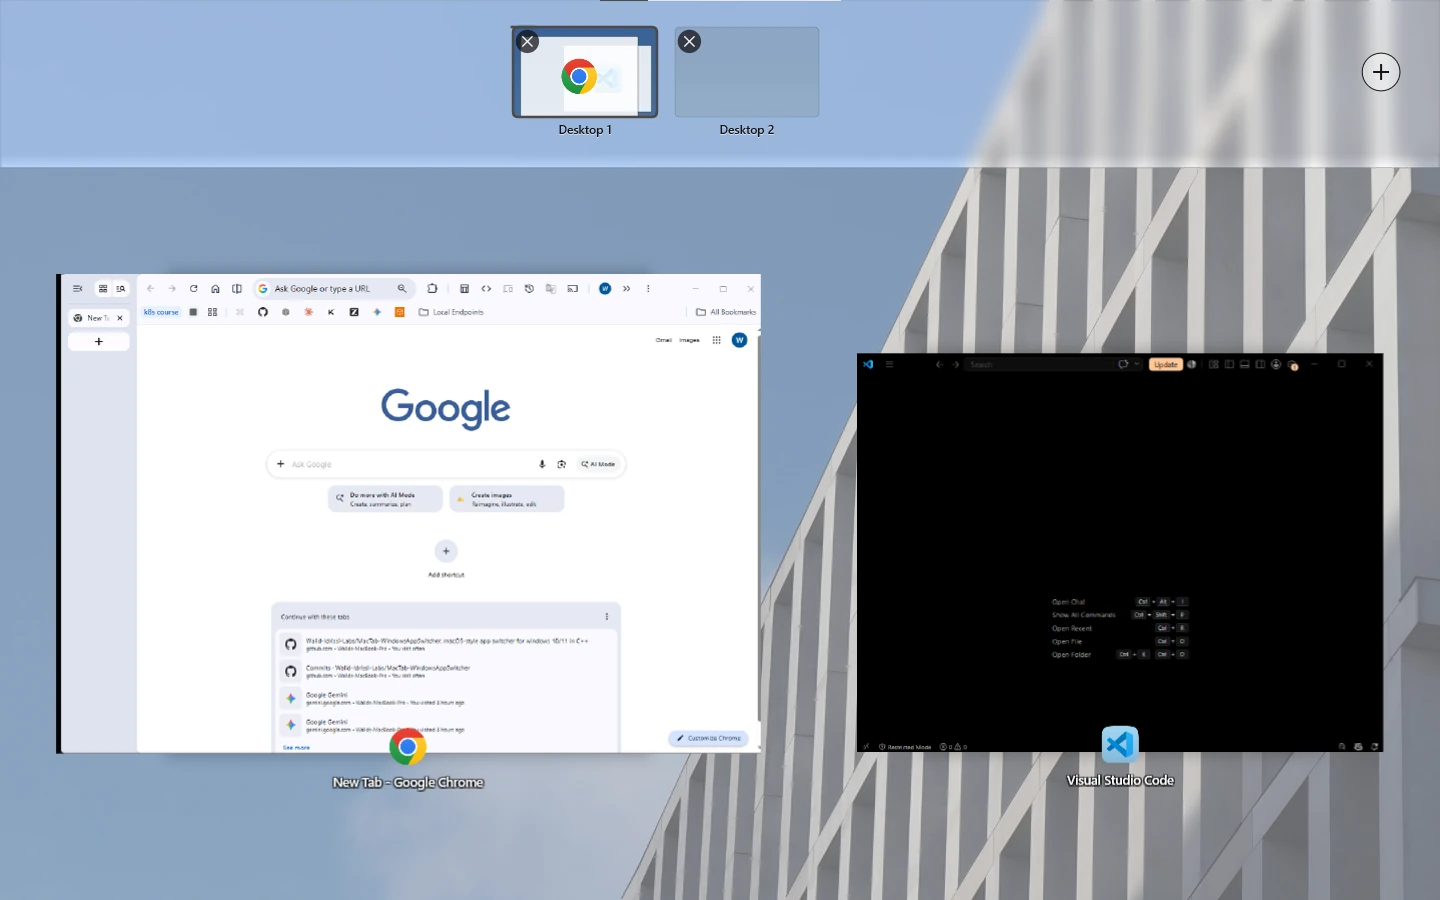This screenshot has width=1440, height=900.
Task: Open the first 'Google Gemini' row in 'Continue with these tabs'
Action: (446, 698)
